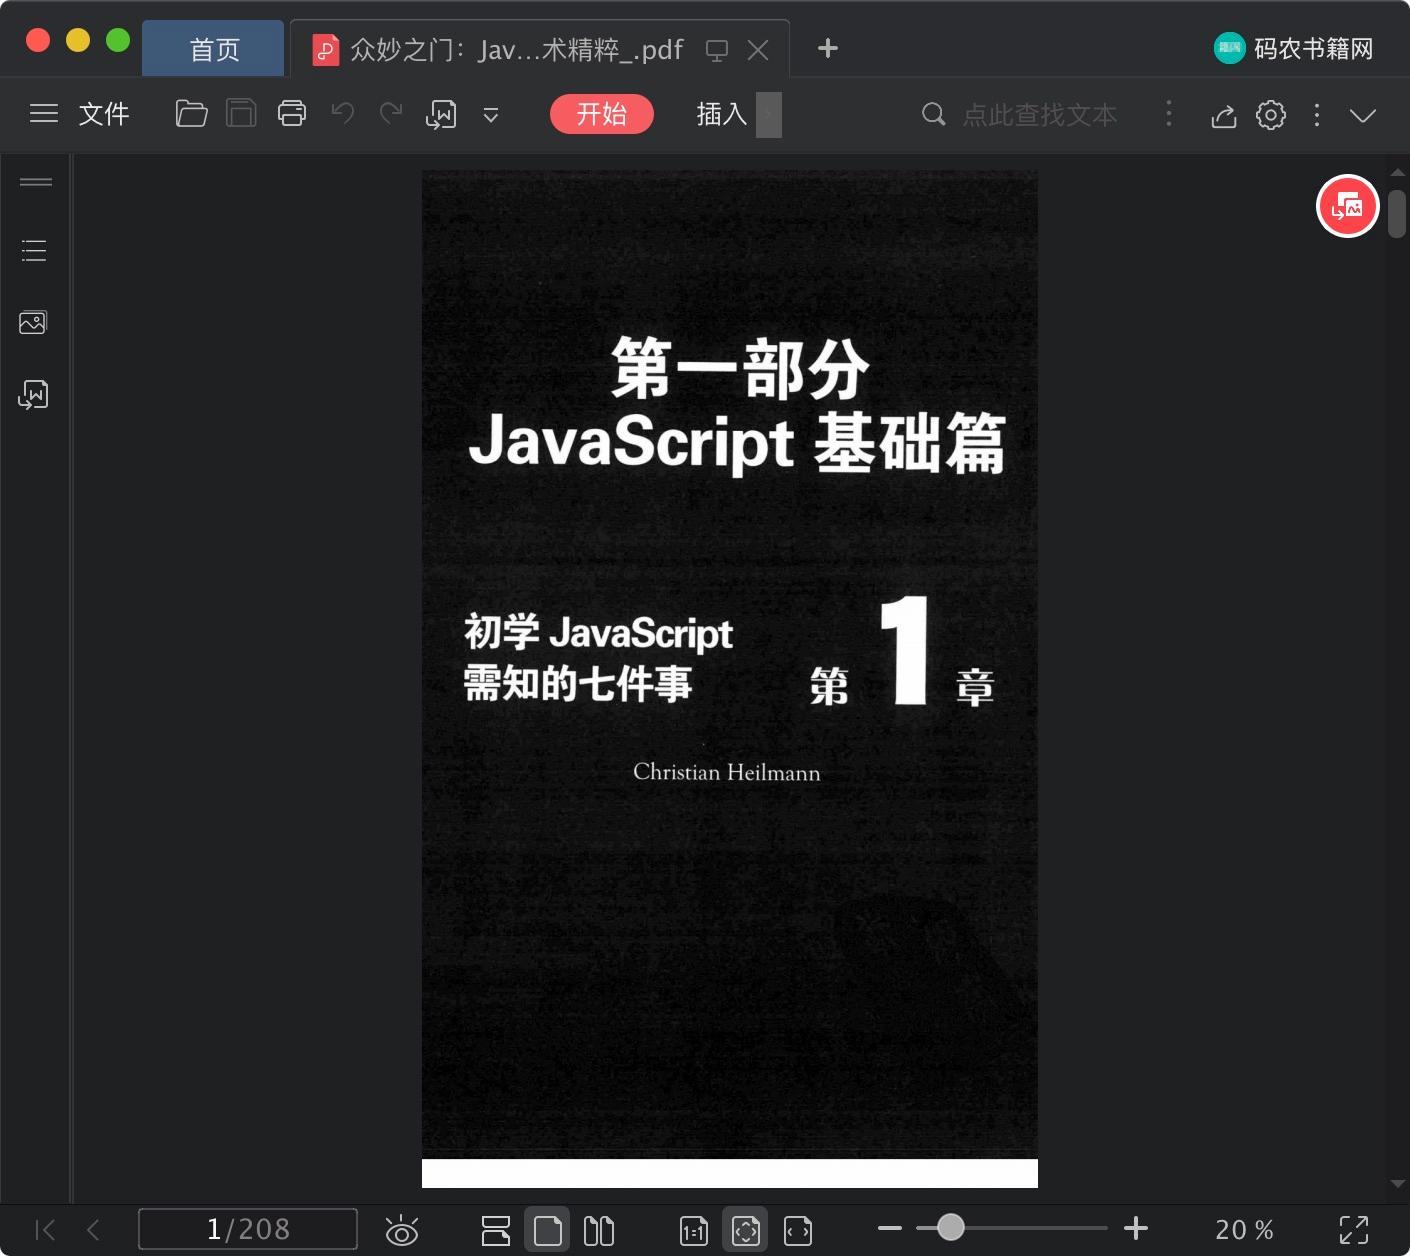Zoom in with the plus button
The image size is (1410, 1256).
(1136, 1228)
